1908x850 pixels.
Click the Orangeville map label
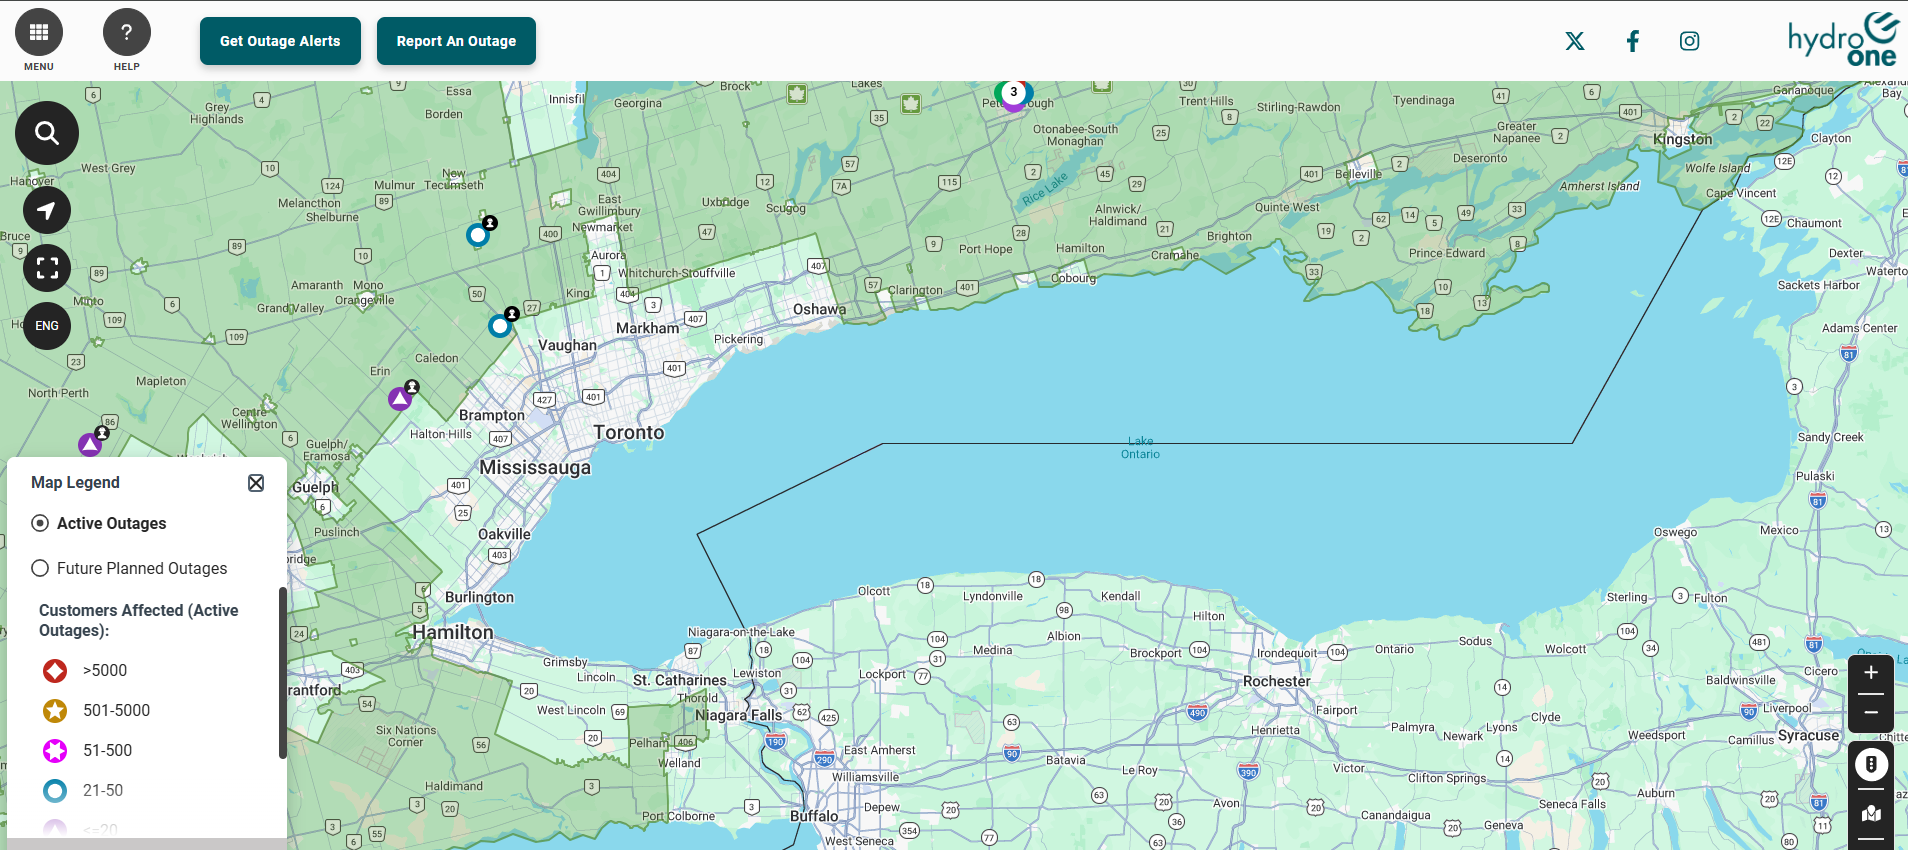pyautogui.click(x=364, y=300)
